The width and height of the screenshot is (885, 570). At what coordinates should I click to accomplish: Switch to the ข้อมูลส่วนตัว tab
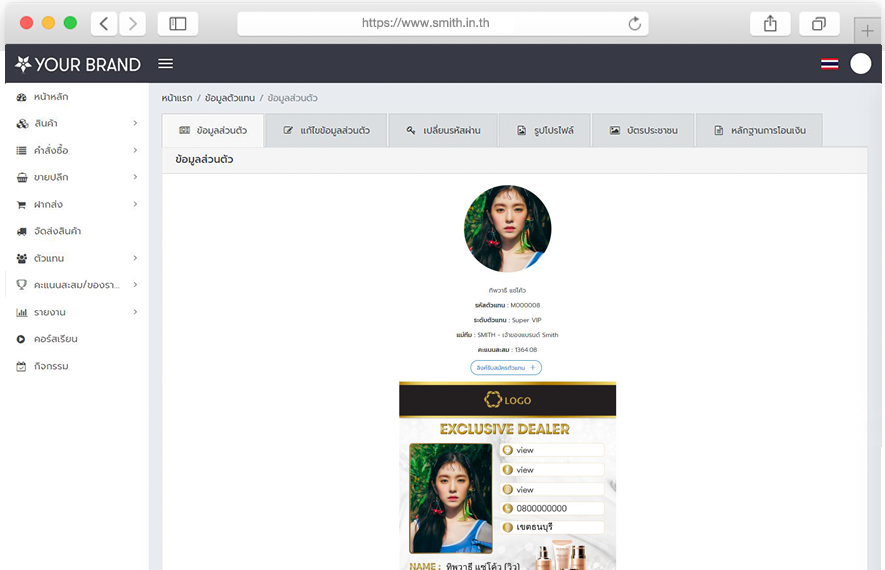(213, 130)
